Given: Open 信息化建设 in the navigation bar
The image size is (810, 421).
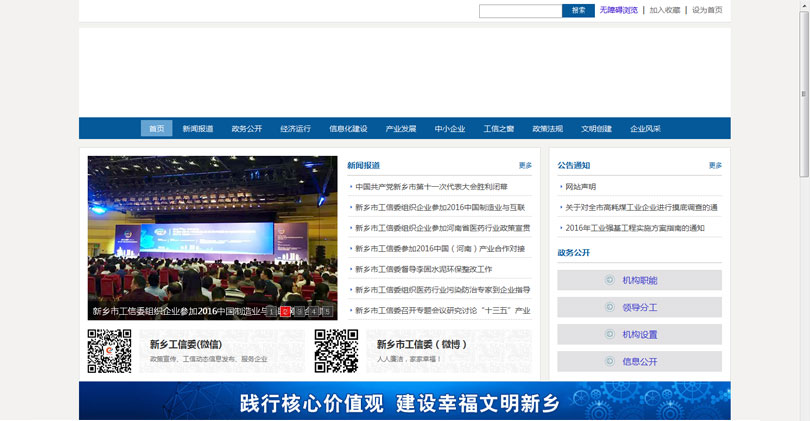Looking at the screenshot, I should point(348,128).
